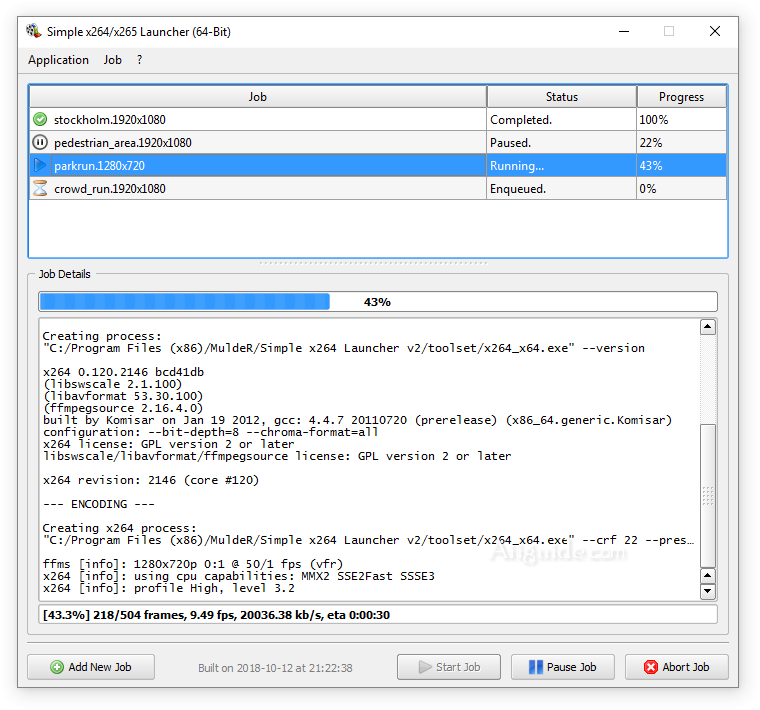Click the 43% job details progress bar
760x710 pixels.
(378, 301)
